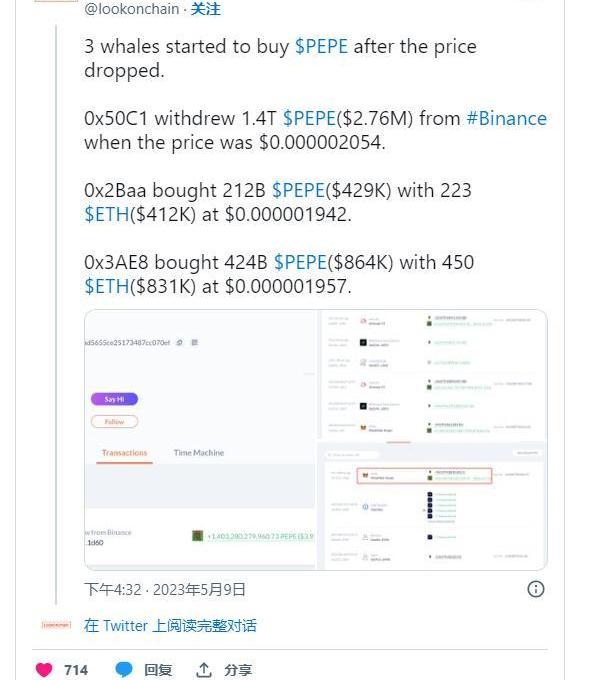Viewport: 593px width, 680px height.
Task: Open the tweet timestamp 下午4:32 2023年5月9日
Action: (x=165, y=589)
